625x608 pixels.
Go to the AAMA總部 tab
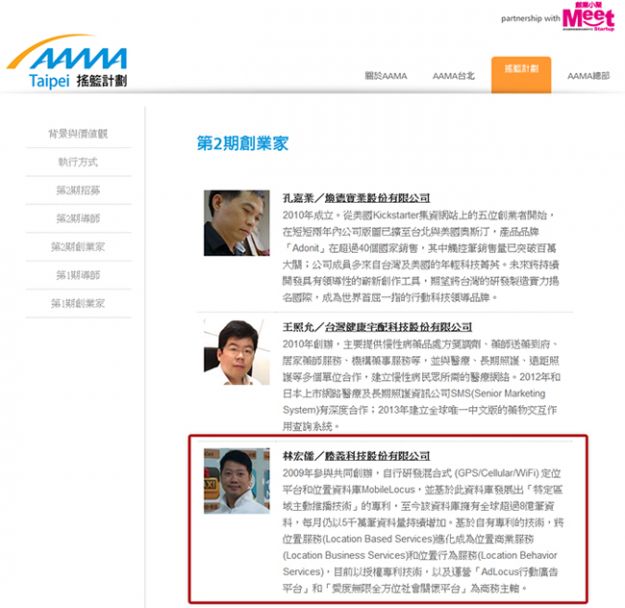click(x=588, y=75)
